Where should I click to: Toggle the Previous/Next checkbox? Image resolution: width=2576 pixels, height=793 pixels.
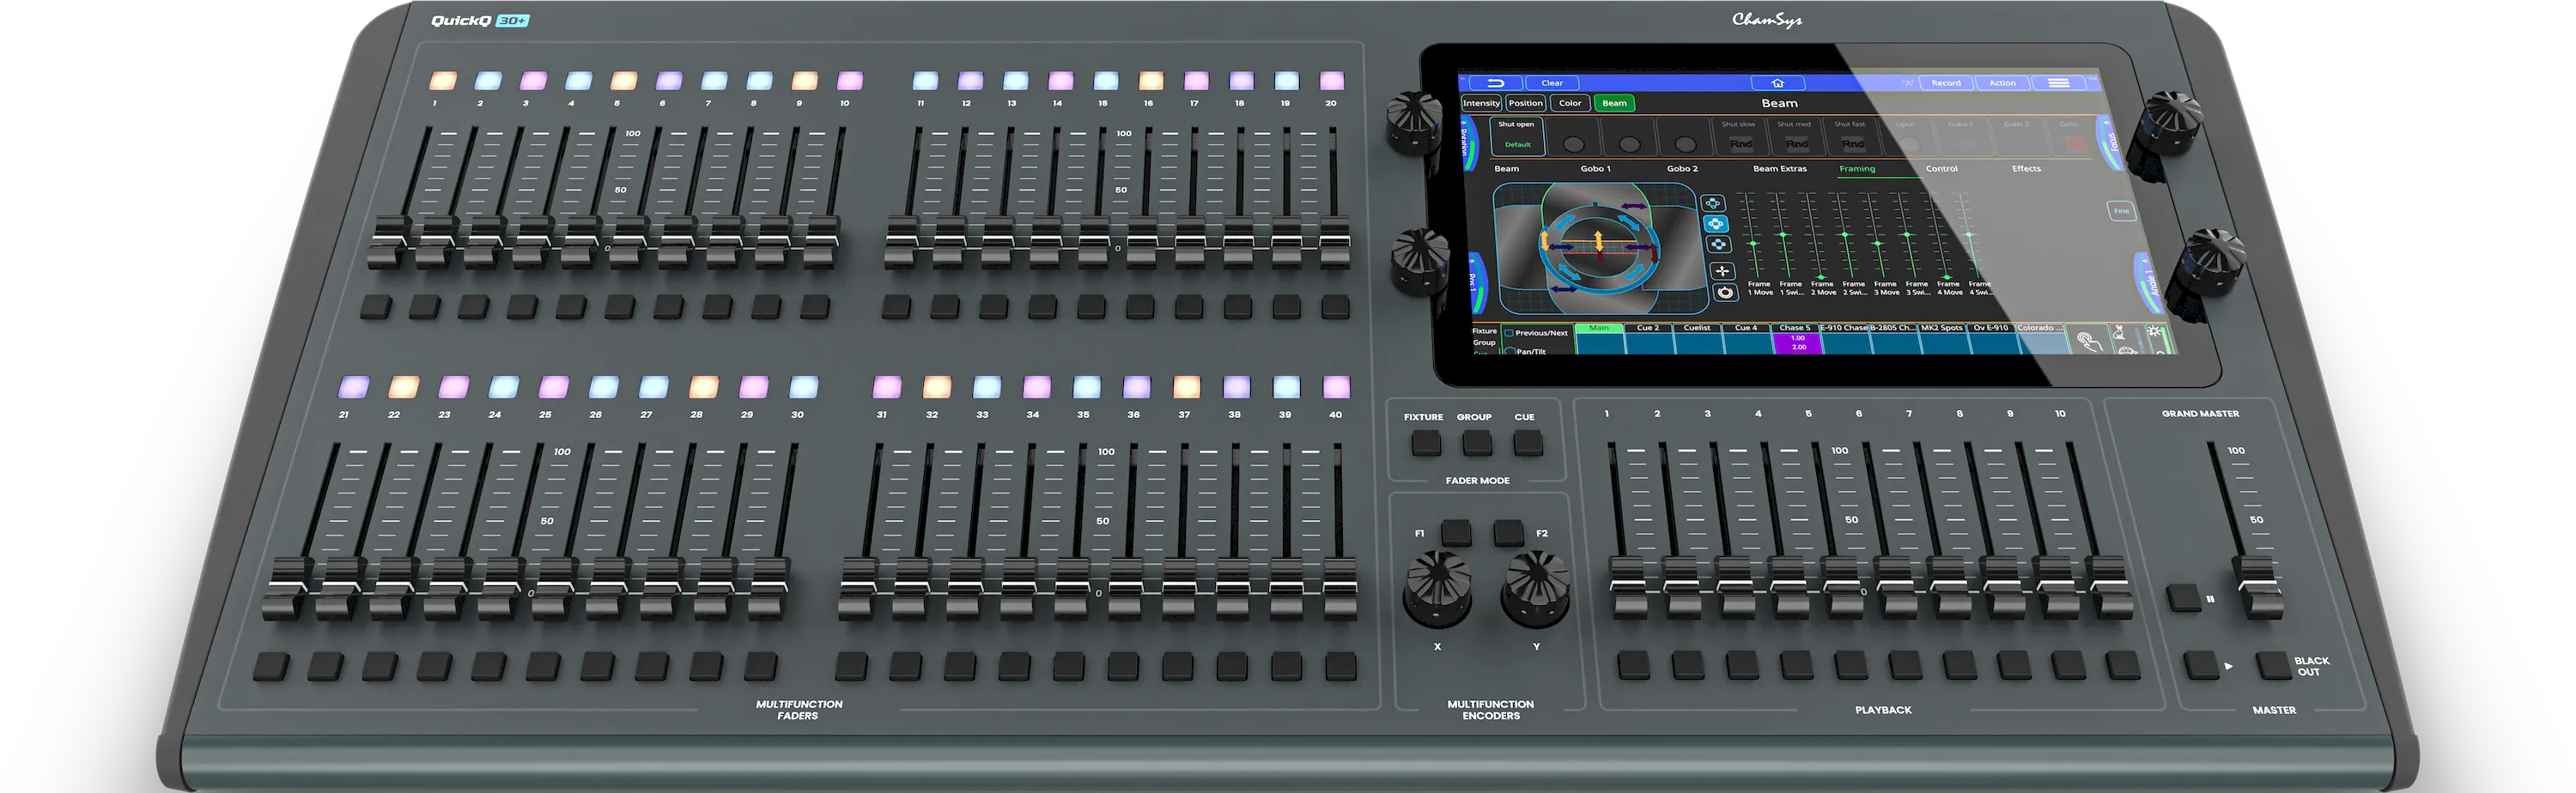(1509, 333)
